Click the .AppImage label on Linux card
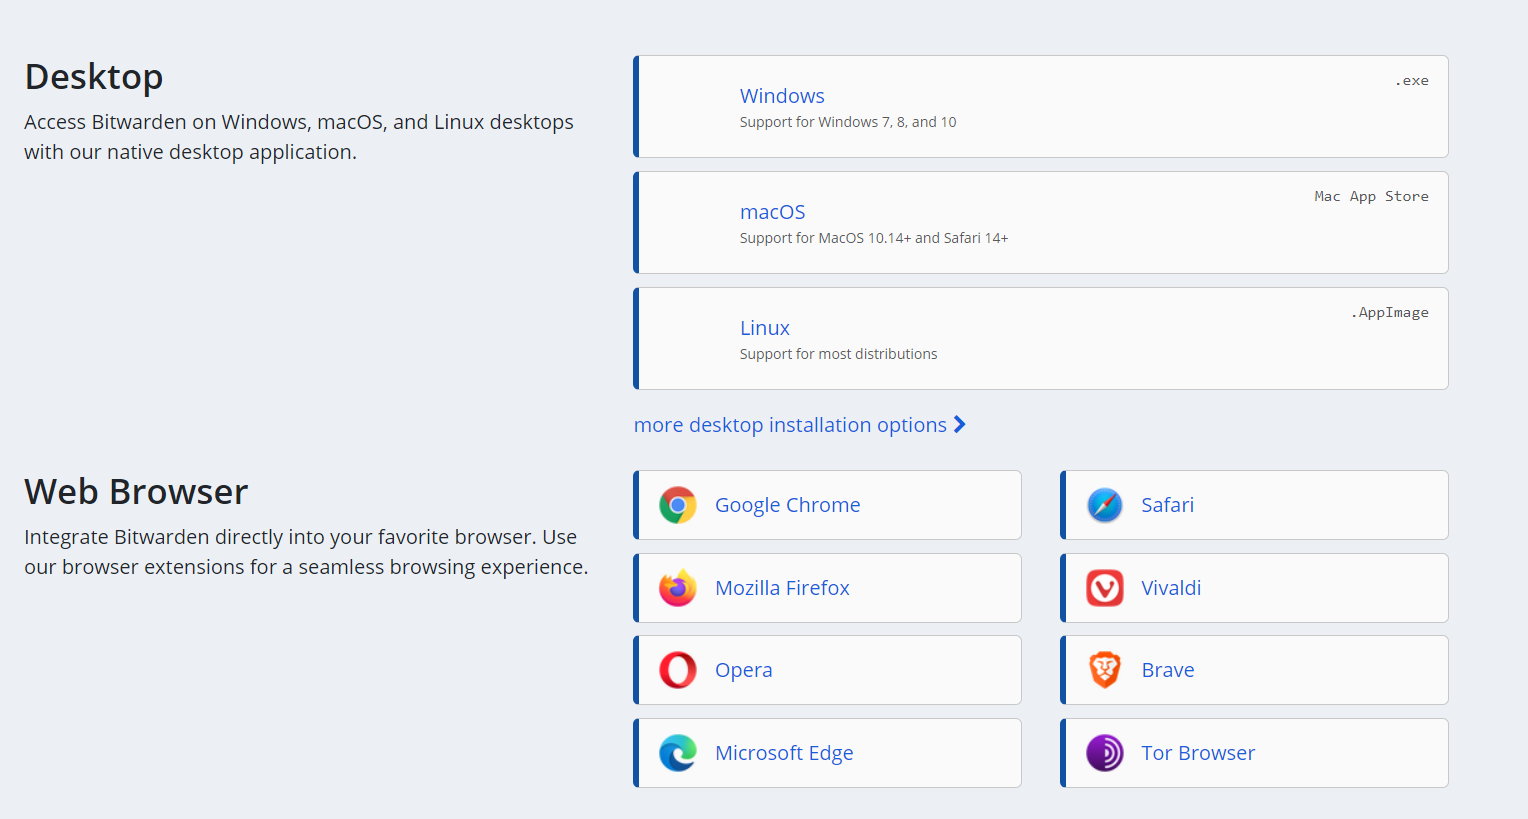The image size is (1528, 819). [1390, 313]
